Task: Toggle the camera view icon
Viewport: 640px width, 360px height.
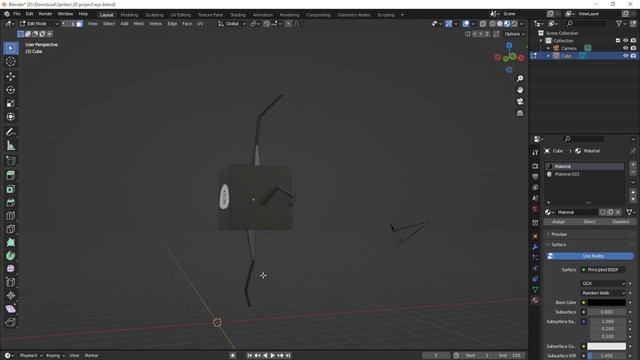Action: [x=520, y=101]
